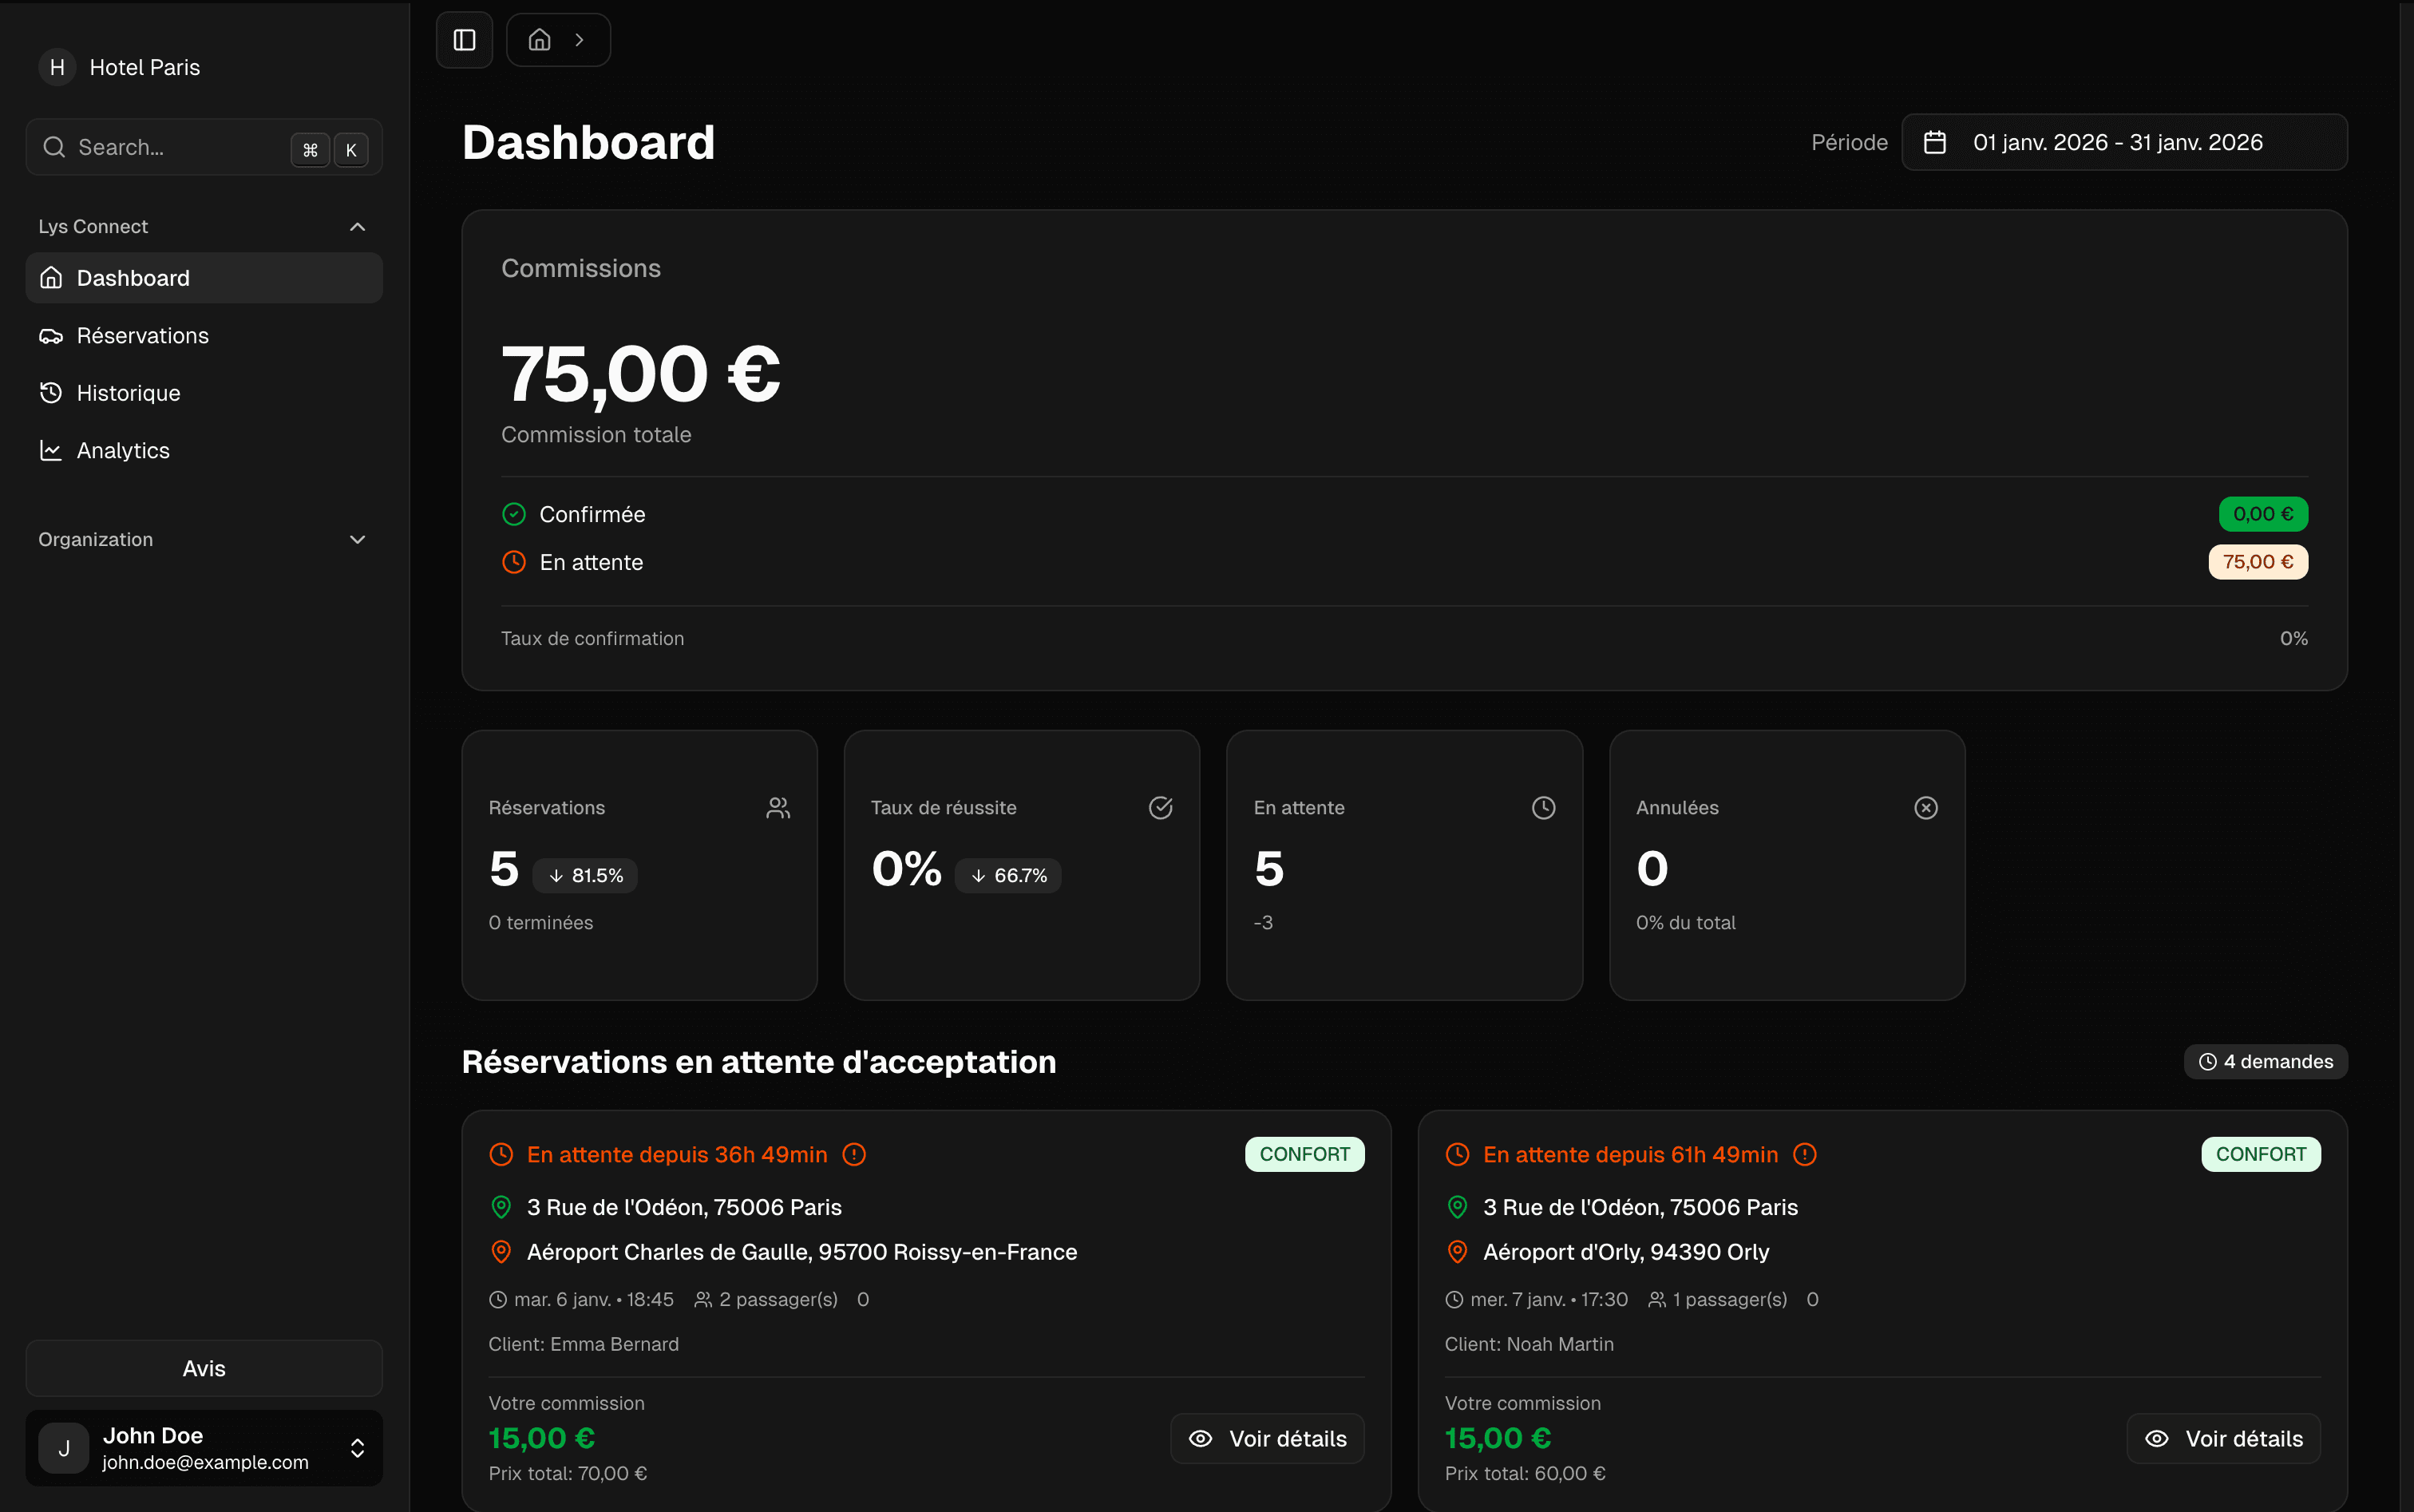Image resolution: width=2414 pixels, height=1512 pixels.
Task: Select the Réservations car icon
Action: [x=51, y=335]
